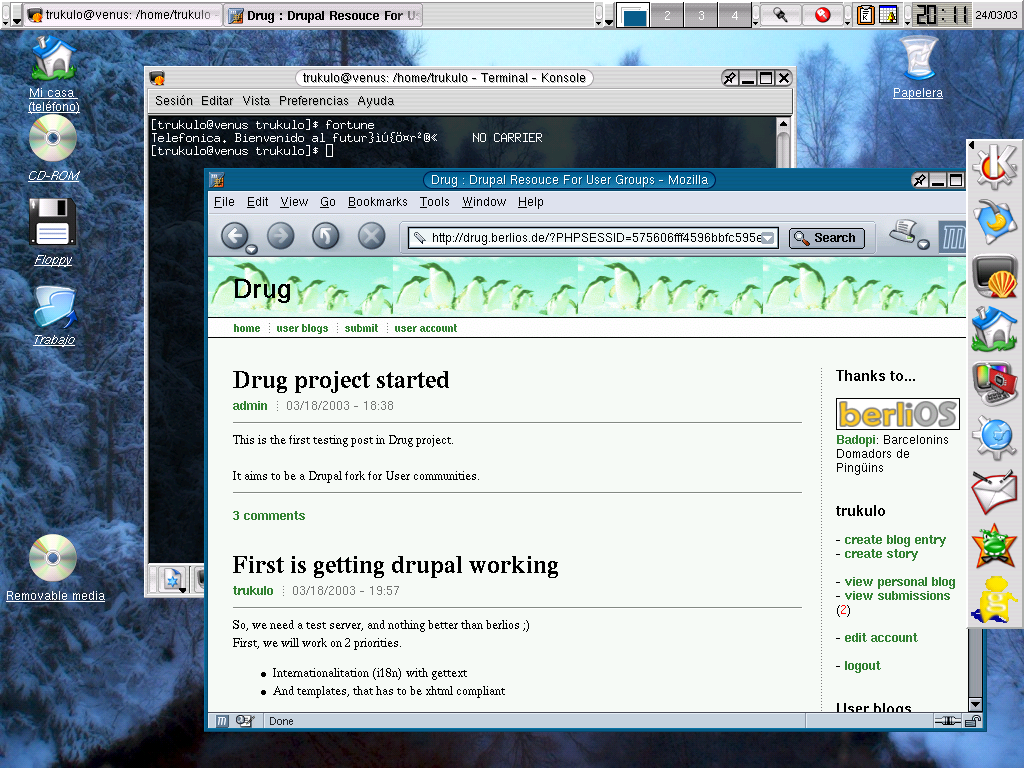Click create story link

pos(881,554)
